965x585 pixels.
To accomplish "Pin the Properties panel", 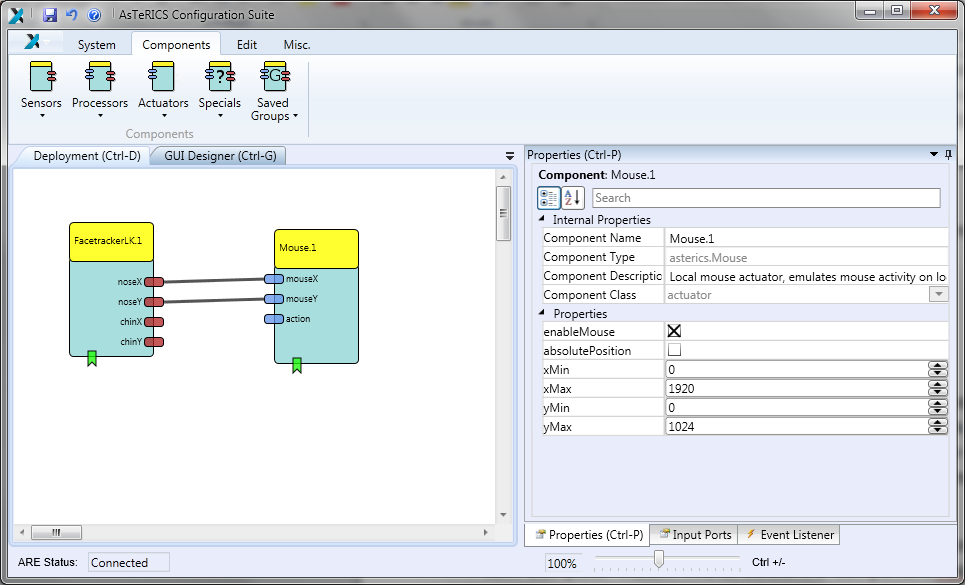I will pos(948,155).
